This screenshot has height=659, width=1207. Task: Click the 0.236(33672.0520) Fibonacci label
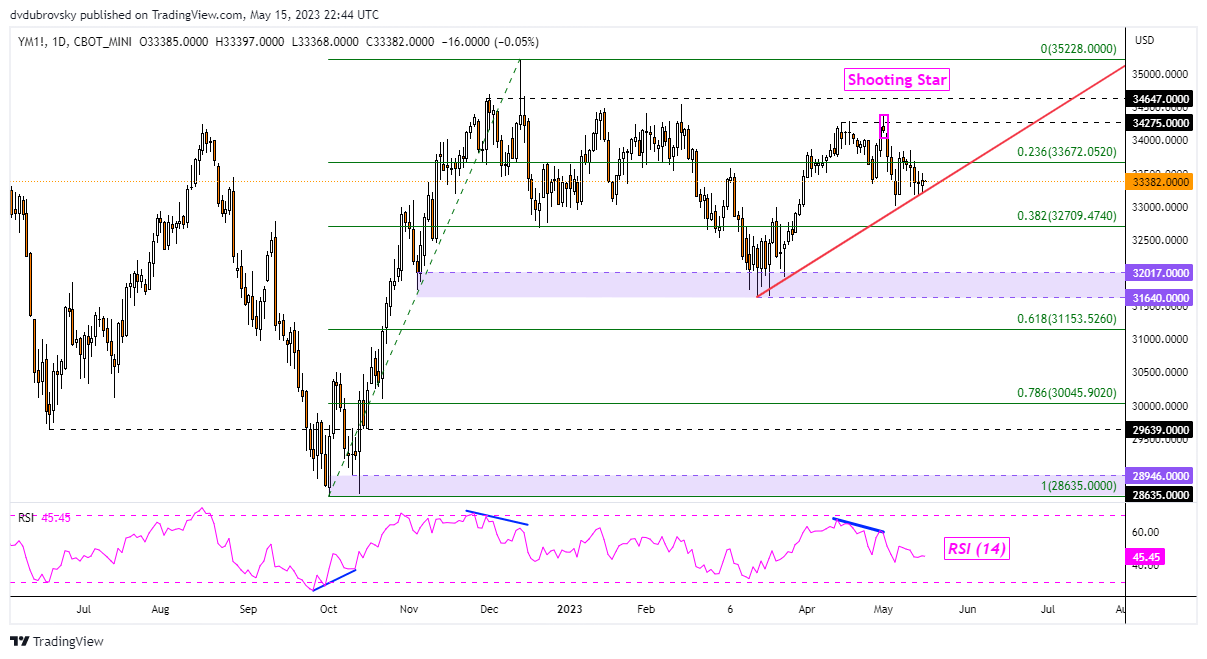click(1066, 152)
